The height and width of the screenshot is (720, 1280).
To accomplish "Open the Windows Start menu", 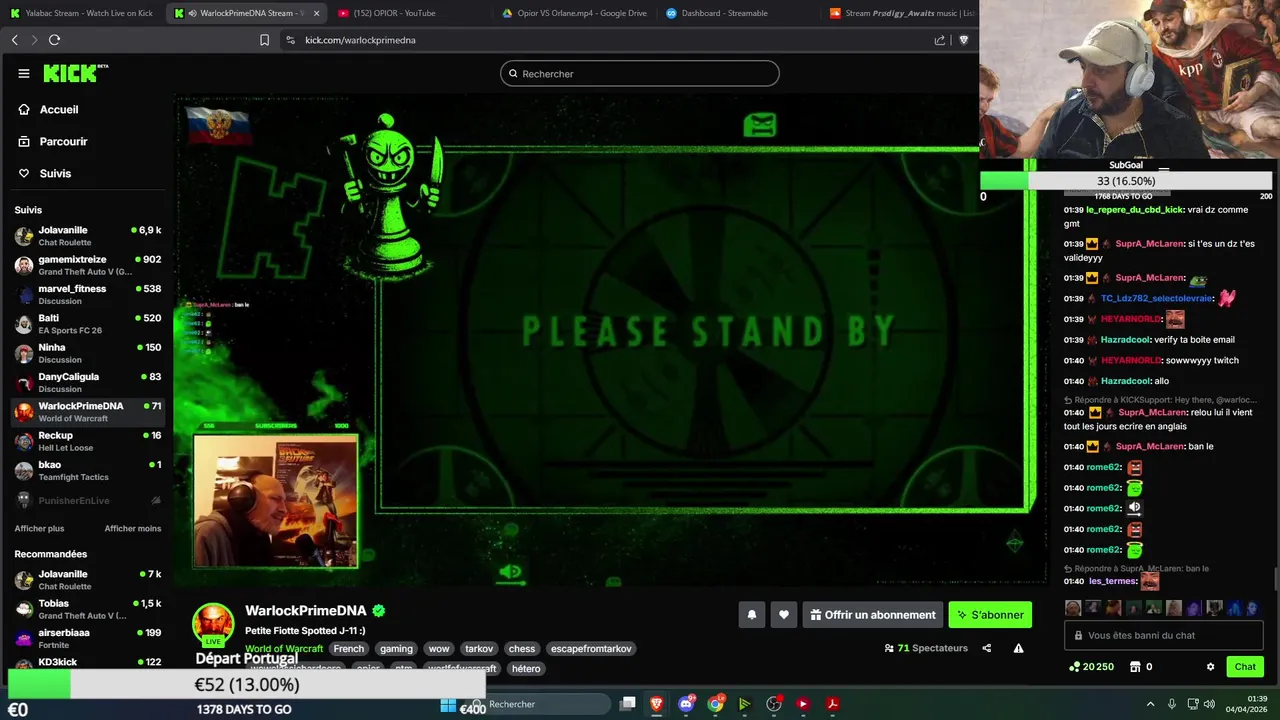I will tap(448, 704).
